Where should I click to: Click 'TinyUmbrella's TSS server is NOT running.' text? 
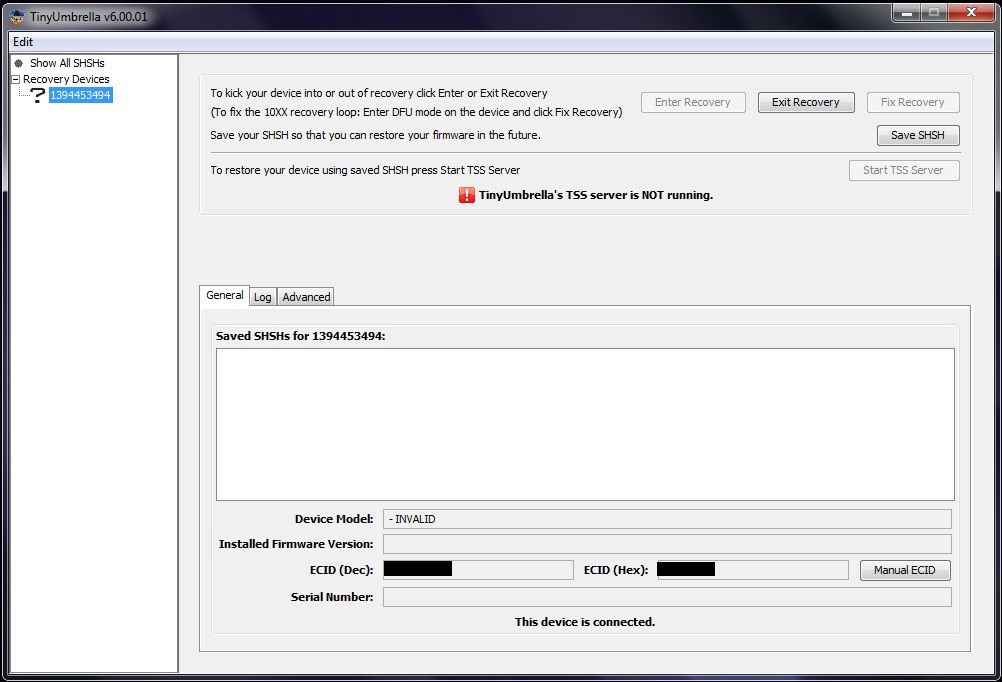click(x=596, y=195)
